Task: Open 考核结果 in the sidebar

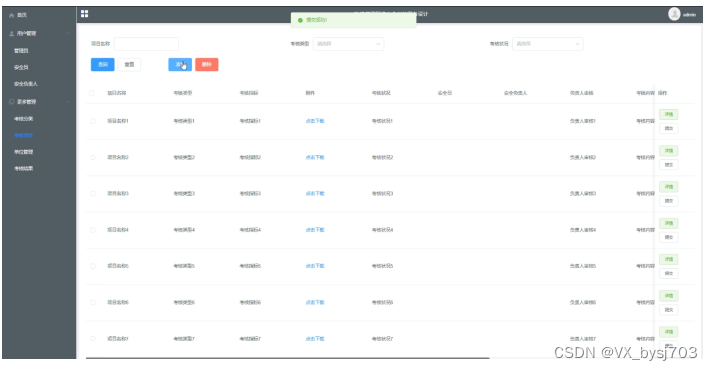Action: (24, 168)
